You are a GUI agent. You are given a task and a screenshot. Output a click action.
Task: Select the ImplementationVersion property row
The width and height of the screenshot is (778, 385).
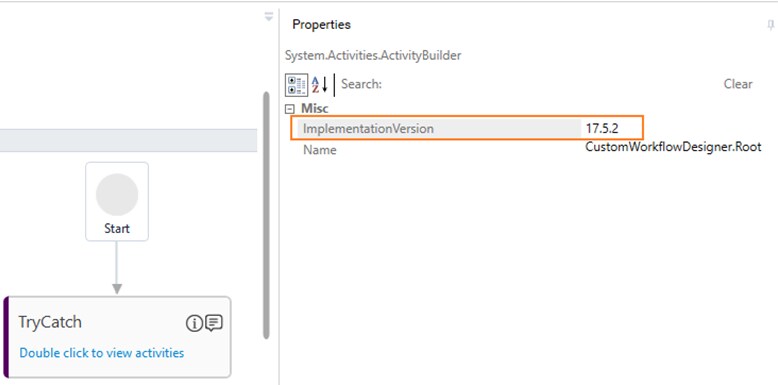tap(468, 128)
